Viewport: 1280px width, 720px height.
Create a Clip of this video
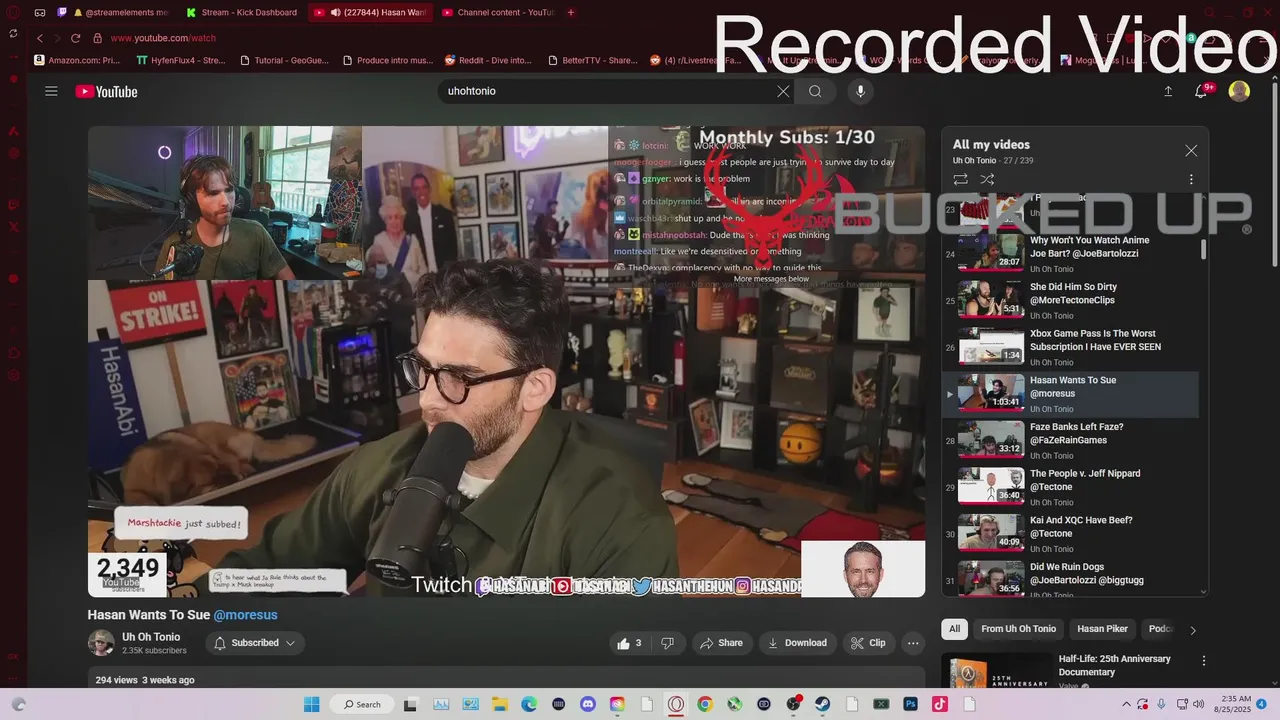point(868,643)
